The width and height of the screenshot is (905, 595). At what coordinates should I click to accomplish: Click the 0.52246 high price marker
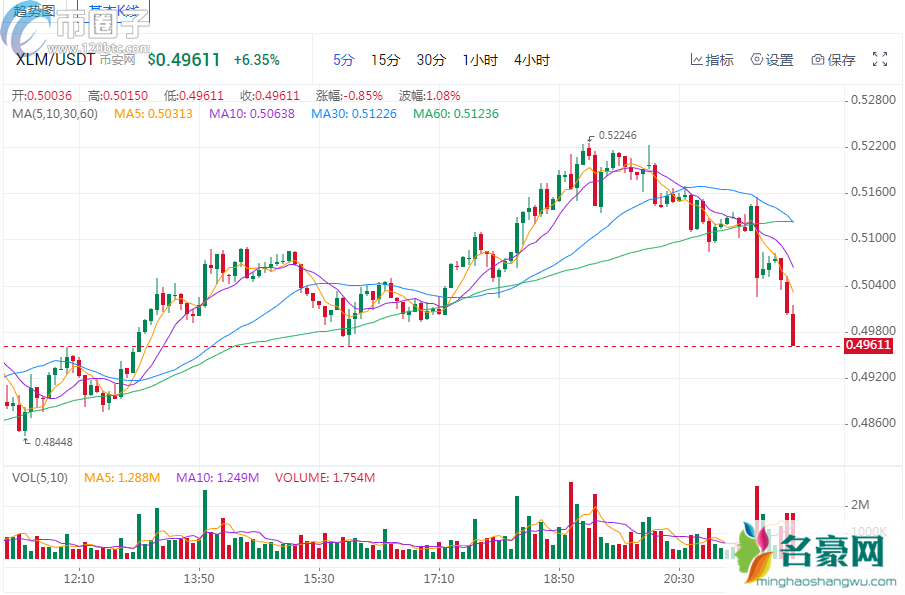618,136
